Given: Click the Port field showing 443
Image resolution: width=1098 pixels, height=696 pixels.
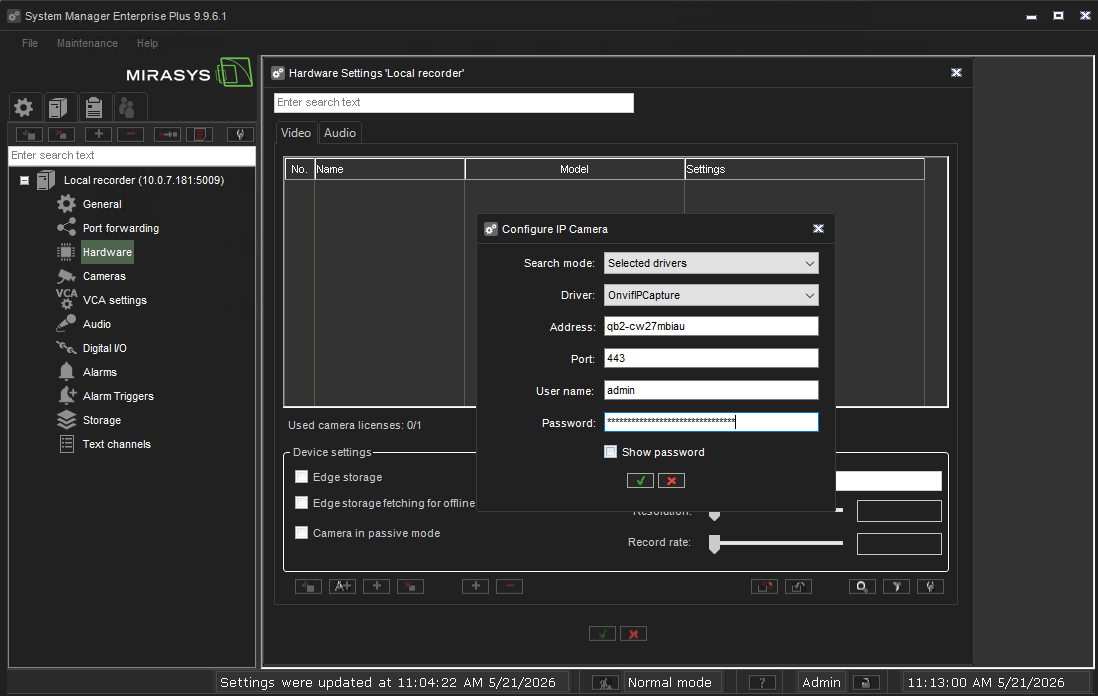Looking at the screenshot, I should (711, 359).
